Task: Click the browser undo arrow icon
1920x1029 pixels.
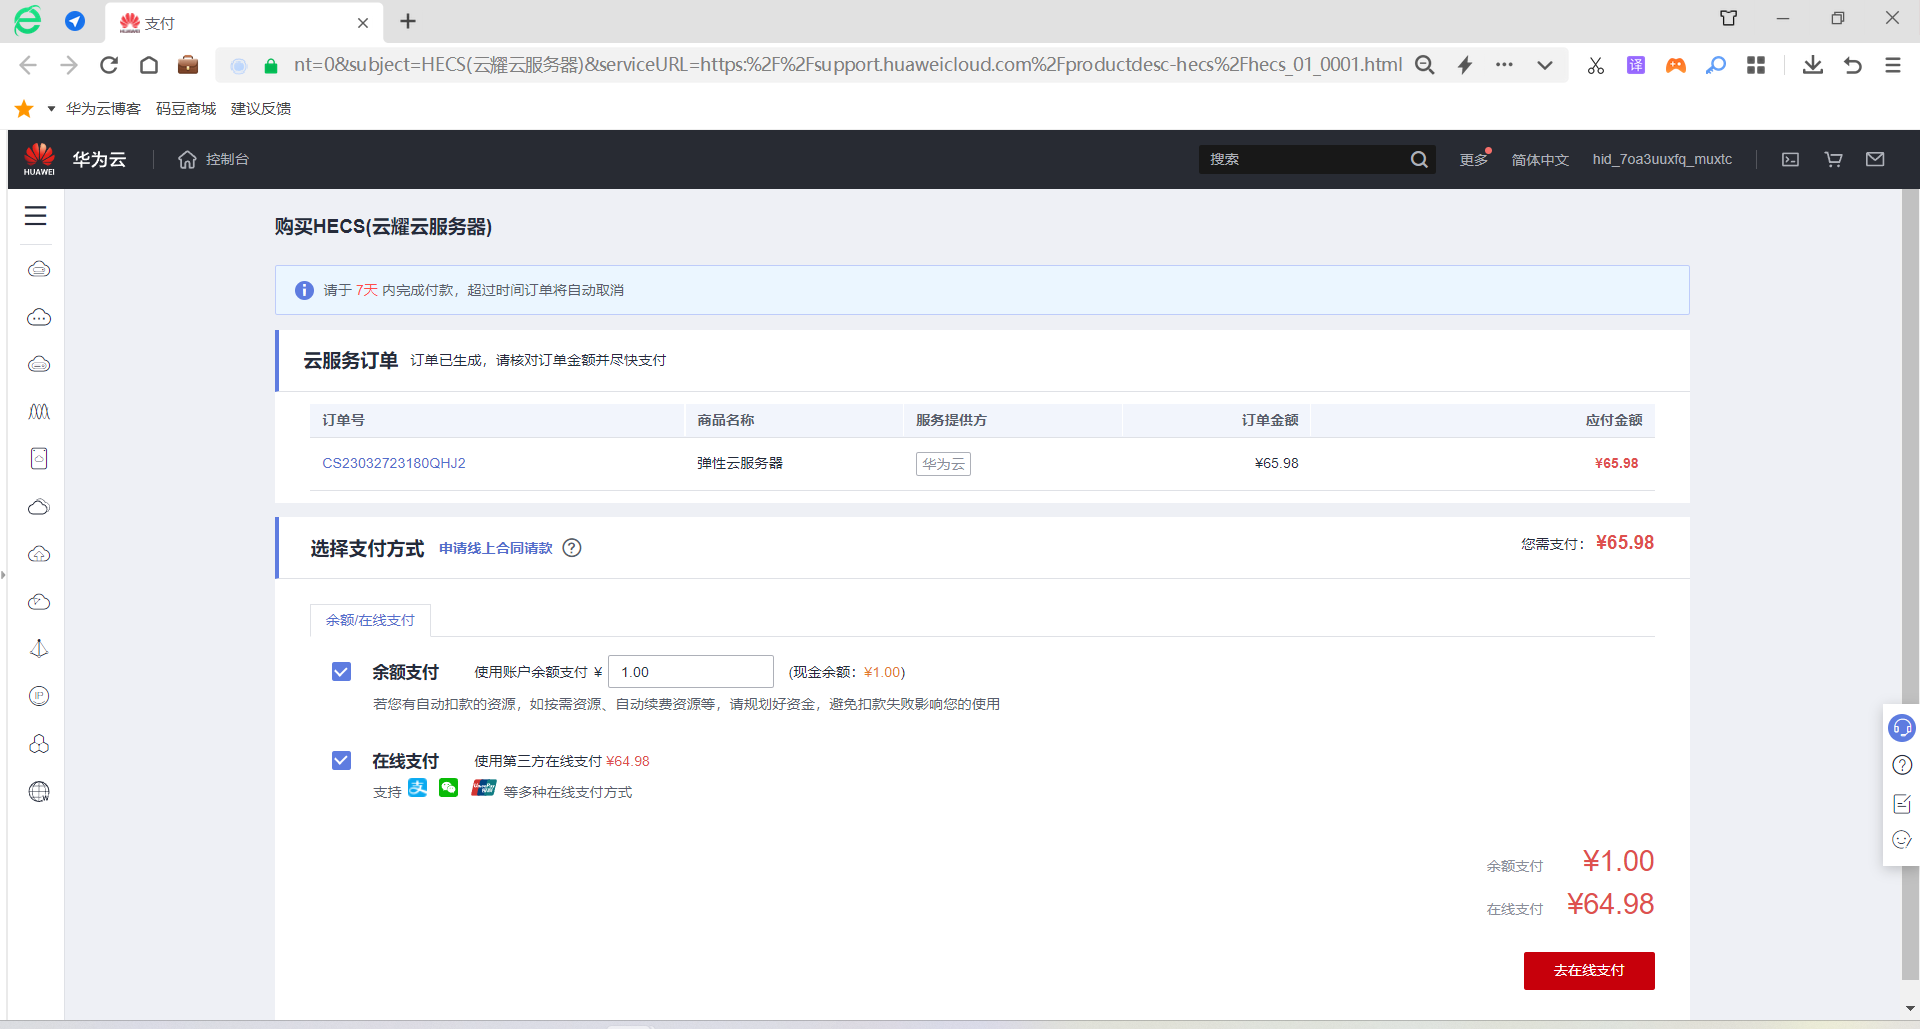Action: coord(1853,65)
